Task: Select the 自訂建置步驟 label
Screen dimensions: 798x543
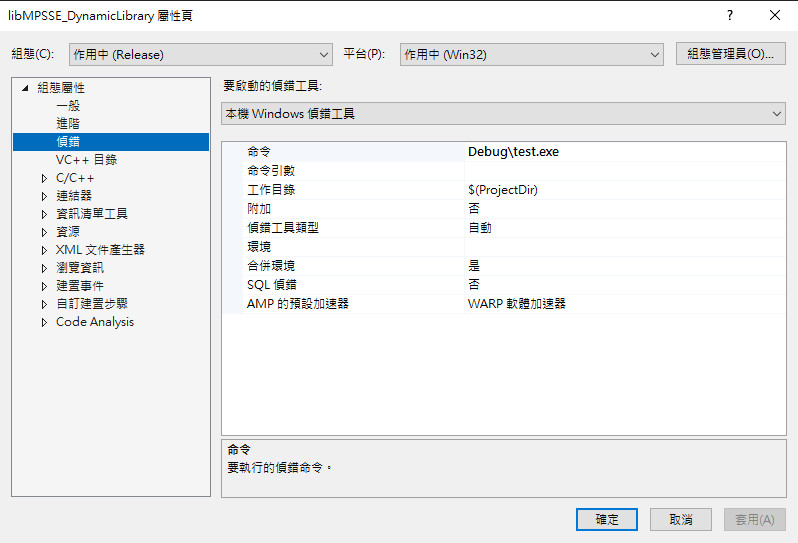Action: pos(92,304)
